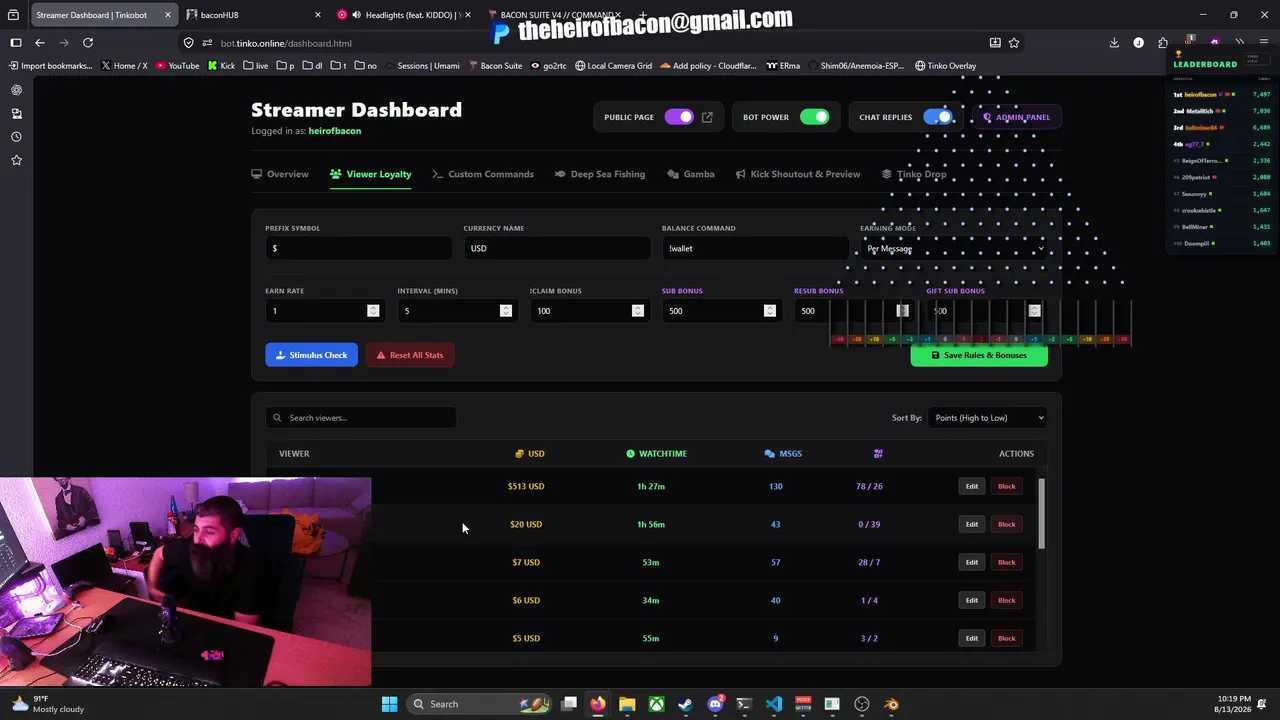The image size is (1280, 720).
Task: Toggle the Public Page switch
Action: [x=679, y=117]
